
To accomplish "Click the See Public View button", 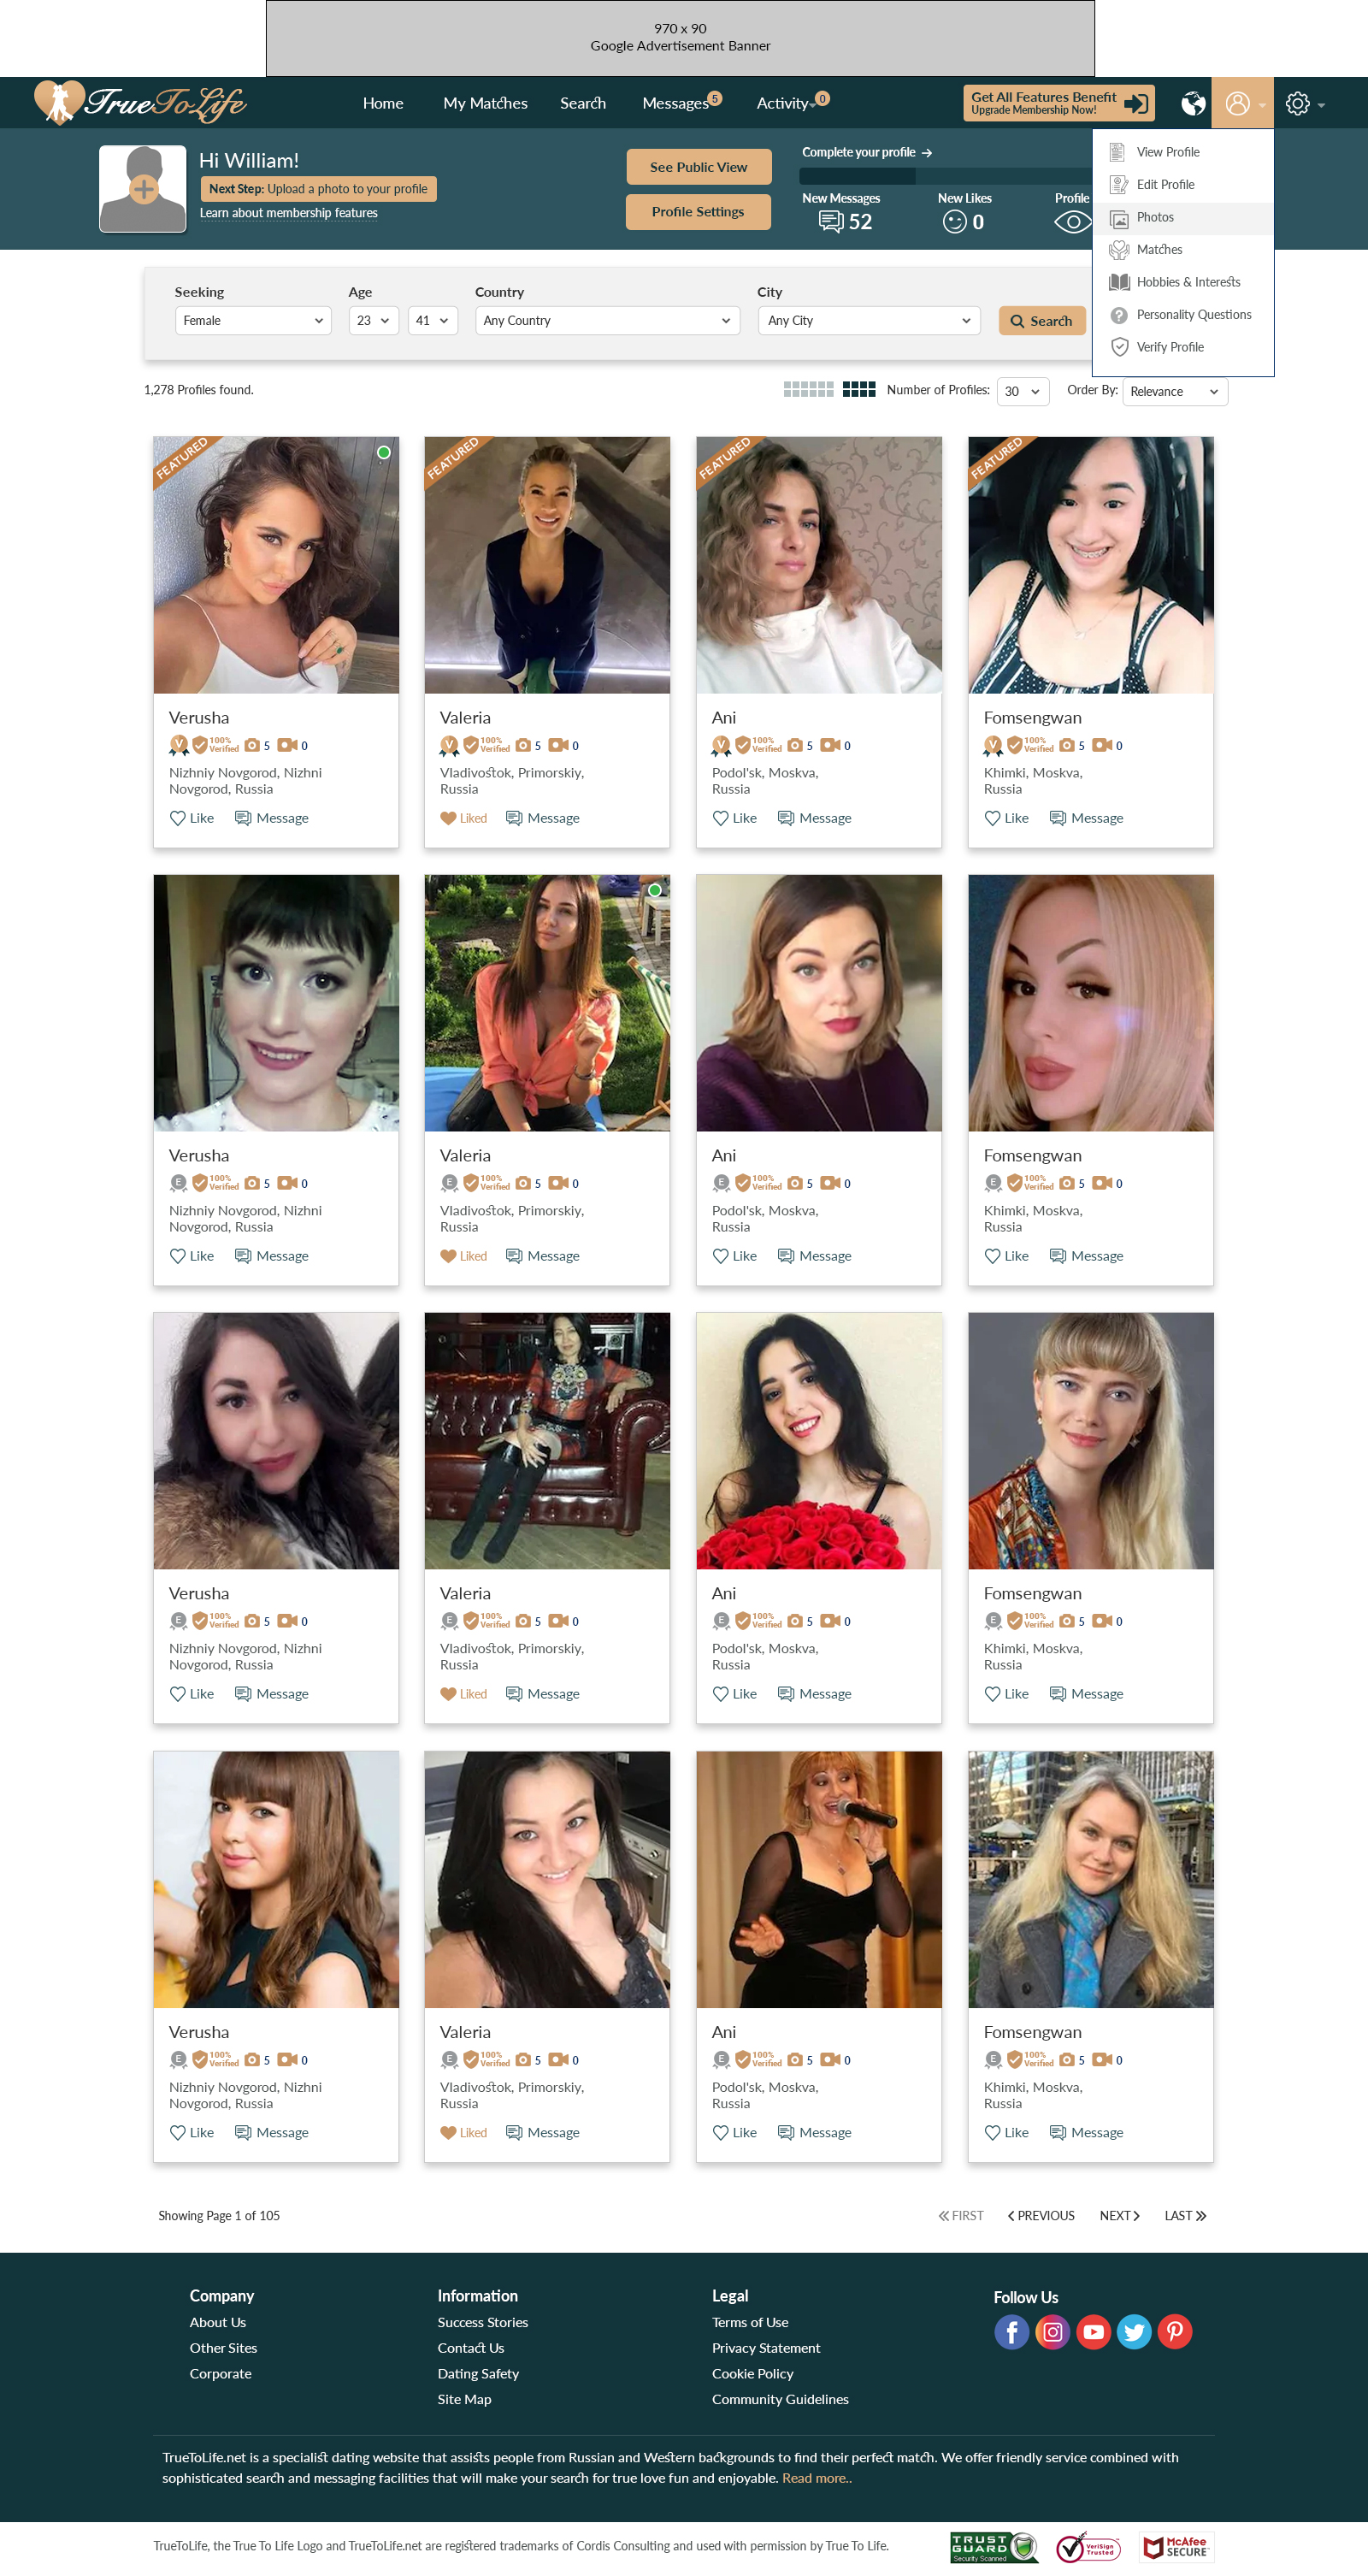I will 698,167.
